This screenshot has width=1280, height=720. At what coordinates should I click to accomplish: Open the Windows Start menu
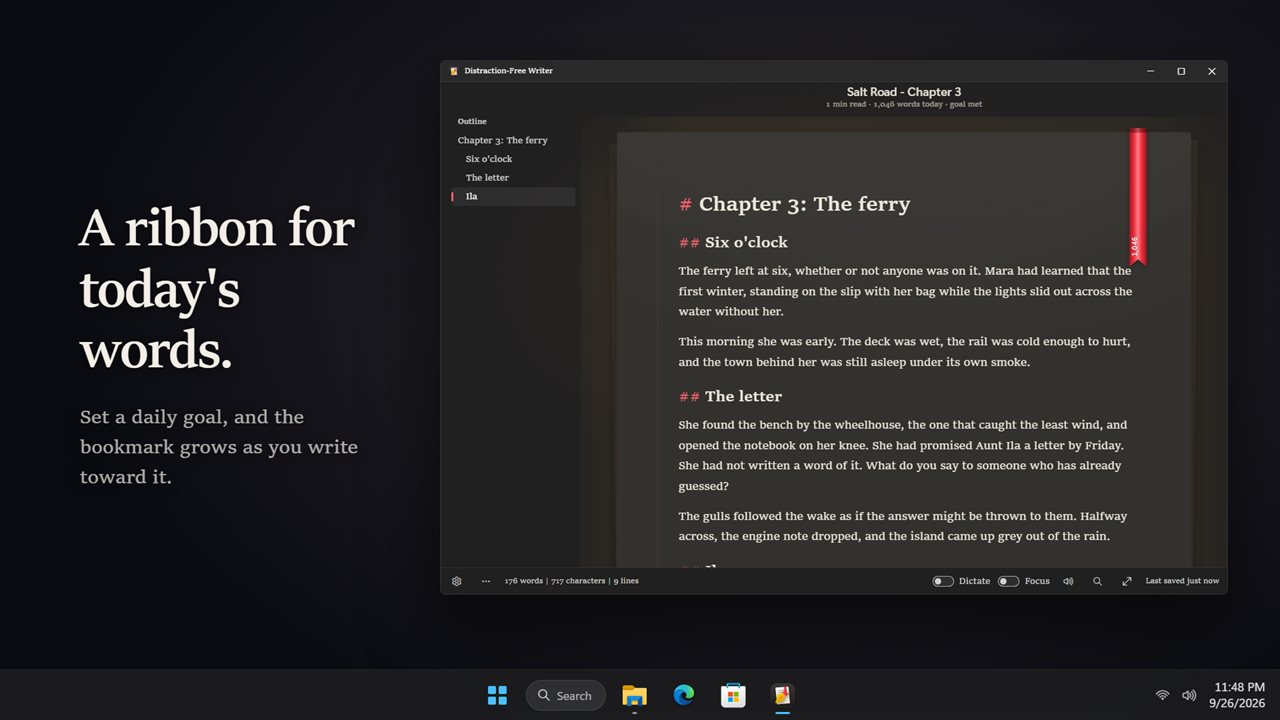(497, 695)
